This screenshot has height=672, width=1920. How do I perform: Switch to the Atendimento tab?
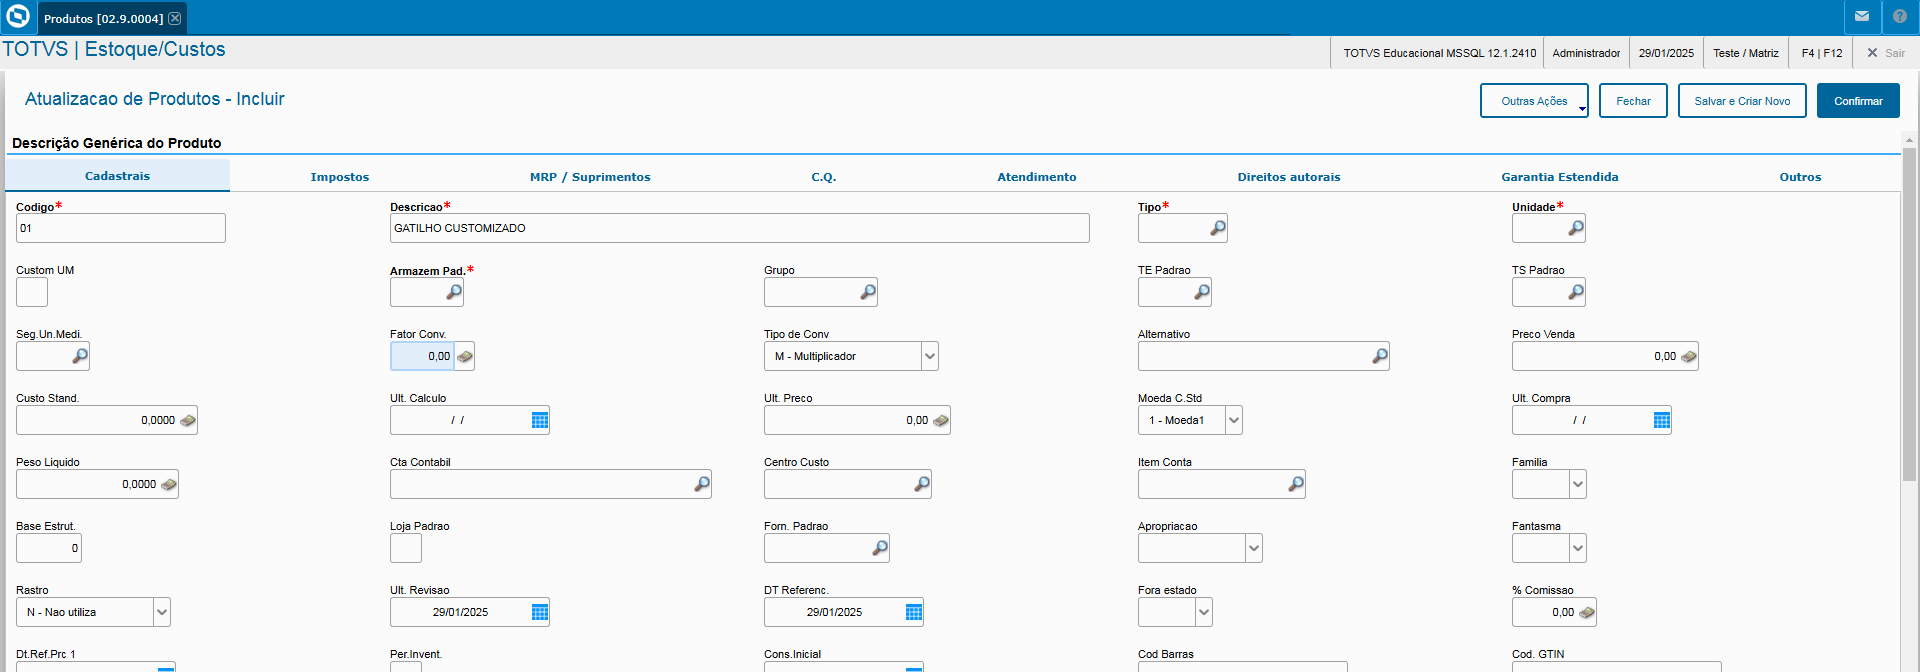1037,177
